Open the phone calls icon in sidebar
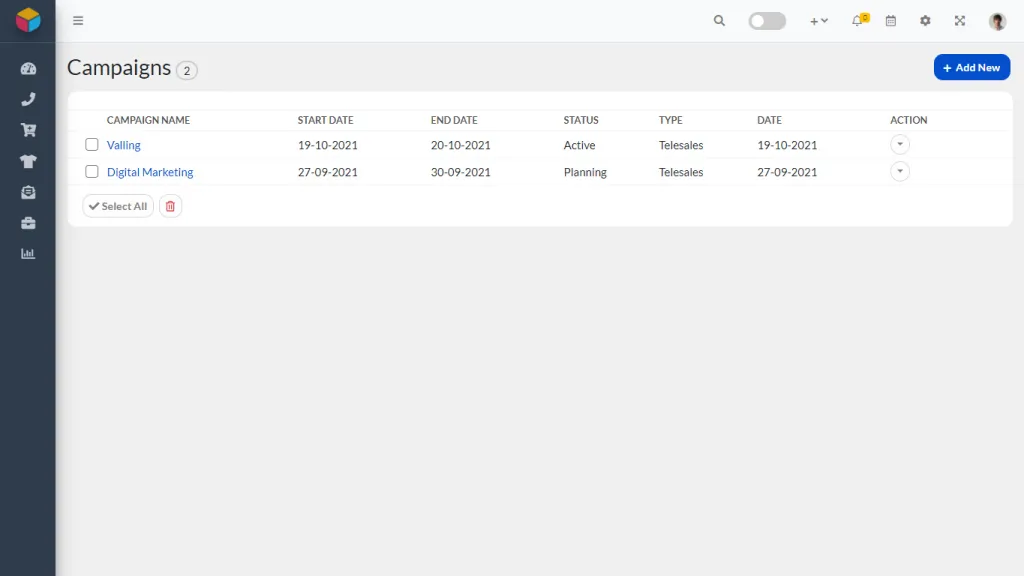 pyautogui.click(x=28, y=99)
